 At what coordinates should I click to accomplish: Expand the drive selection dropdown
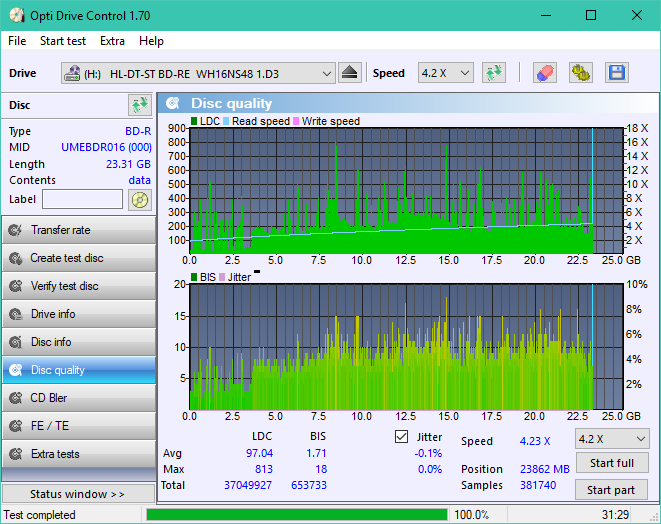click(327, 73)
